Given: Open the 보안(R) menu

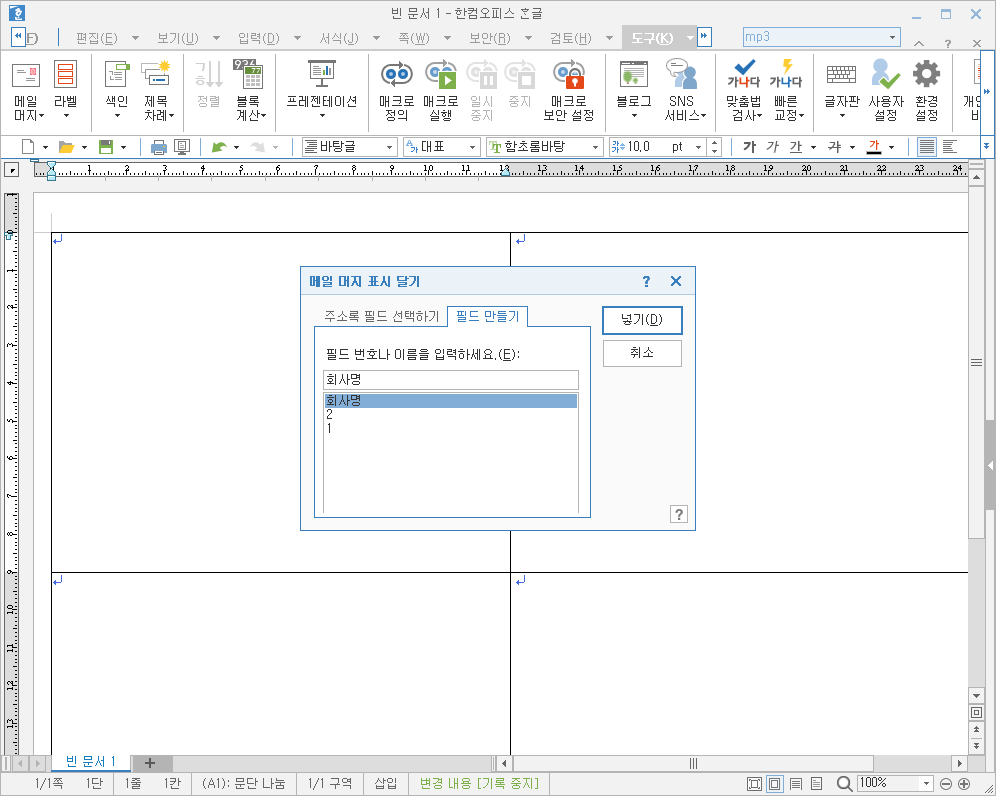Looking at the screenshot, I should tap(490, 39).
